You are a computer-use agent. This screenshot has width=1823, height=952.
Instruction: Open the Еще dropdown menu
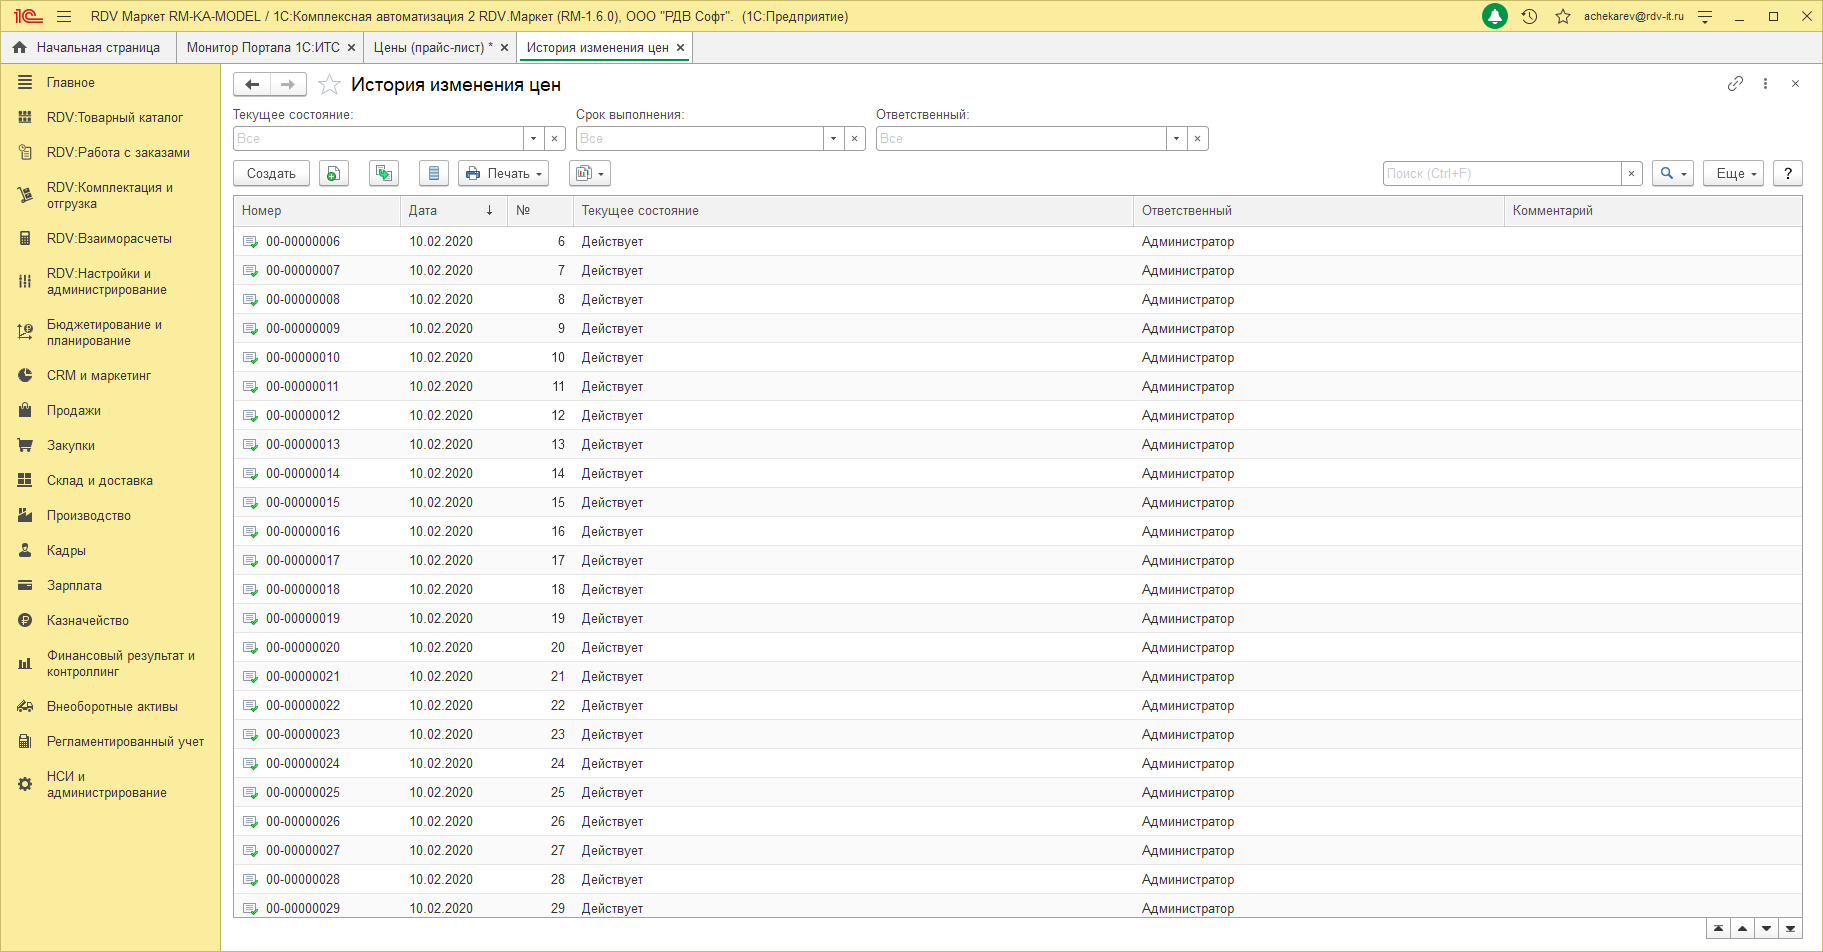coord(1733,174)
